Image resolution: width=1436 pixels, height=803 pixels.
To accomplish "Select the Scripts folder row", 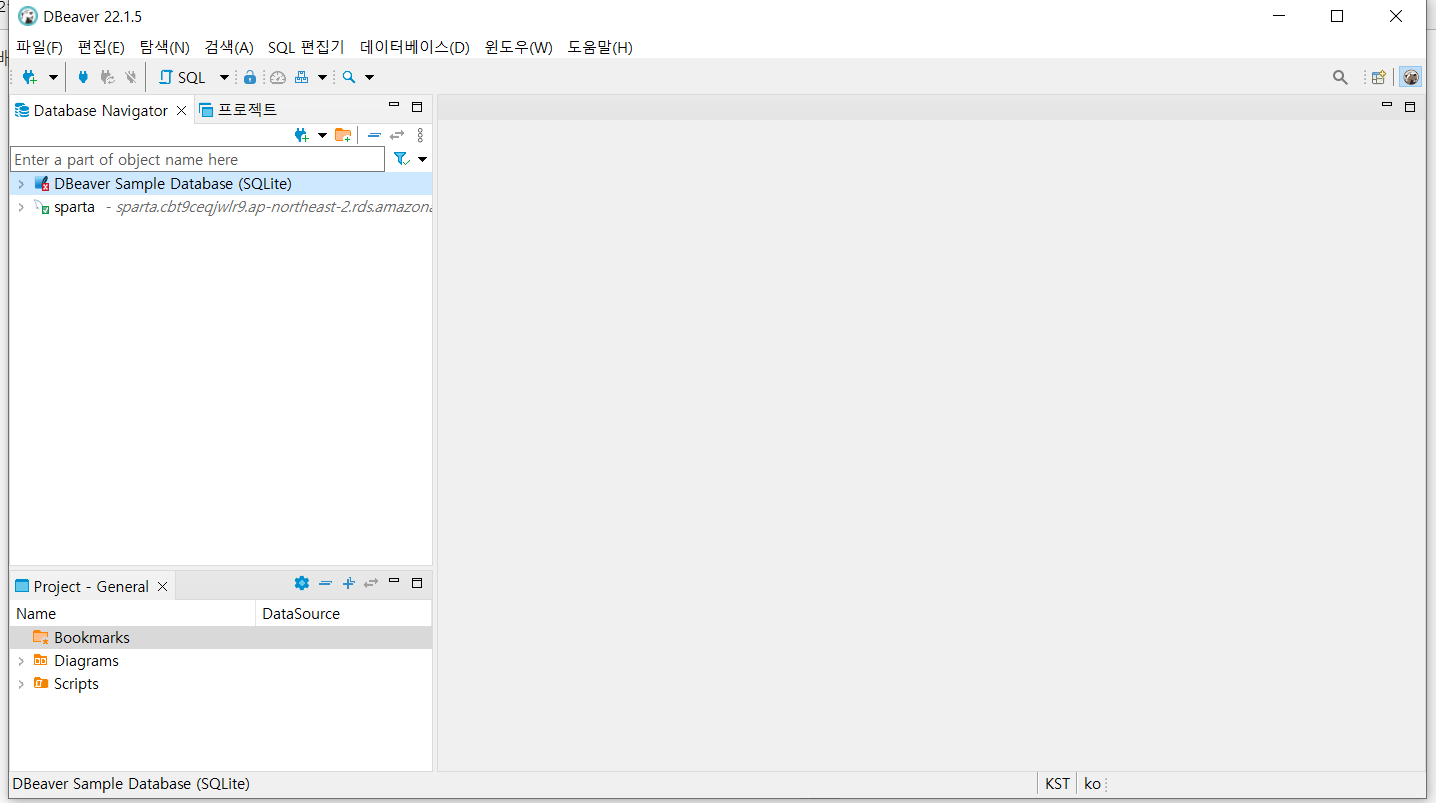I will [221, 684].
